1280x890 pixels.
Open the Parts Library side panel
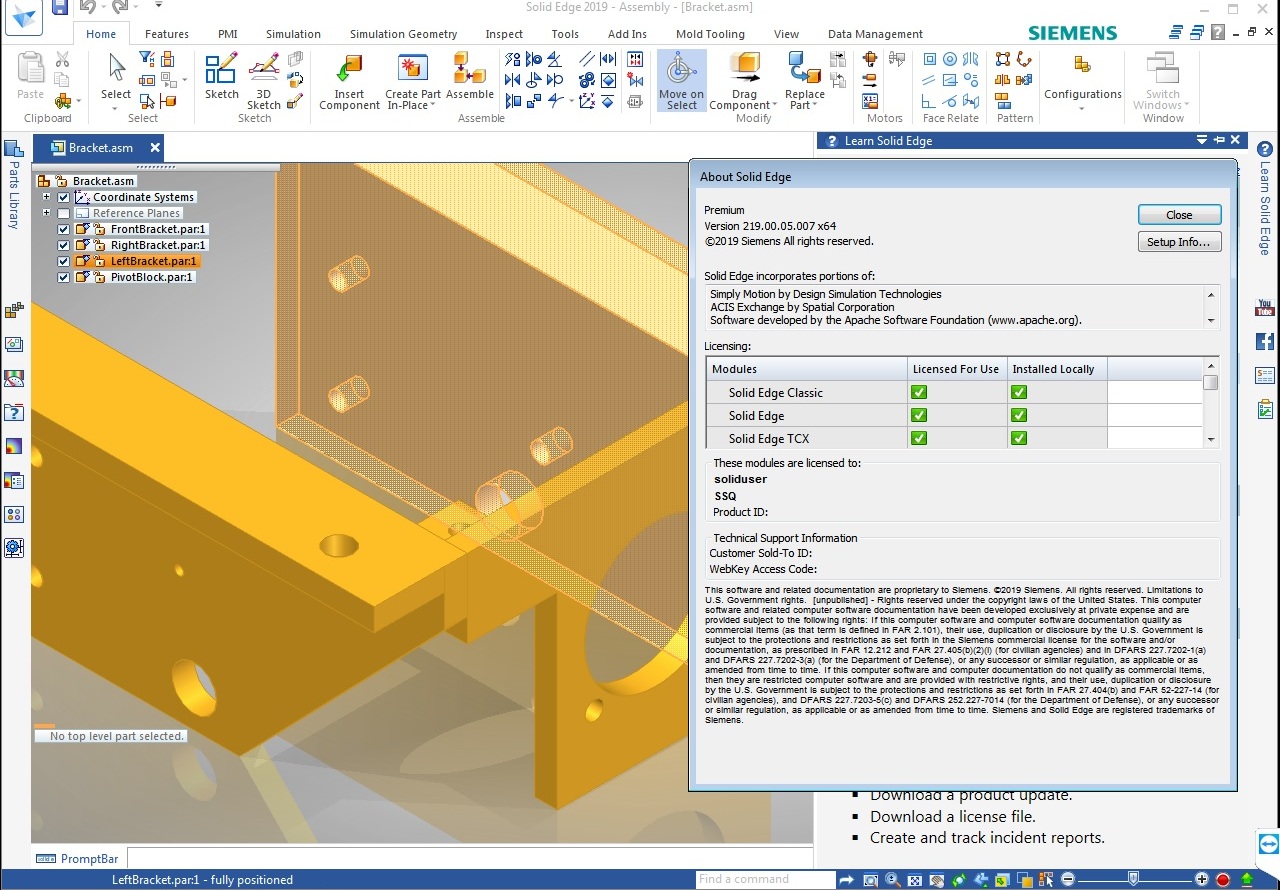click(x=13, y=187)
